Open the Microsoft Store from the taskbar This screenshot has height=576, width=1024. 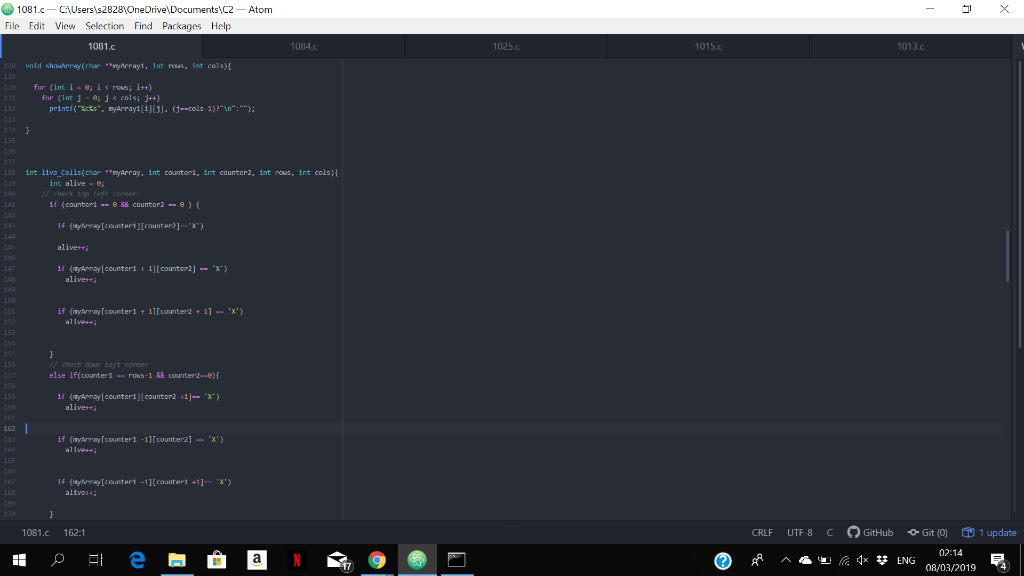click(216, 561)
